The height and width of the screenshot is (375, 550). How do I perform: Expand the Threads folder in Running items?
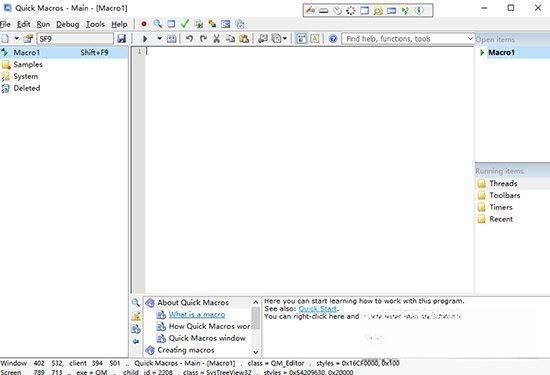click(497, 183)
